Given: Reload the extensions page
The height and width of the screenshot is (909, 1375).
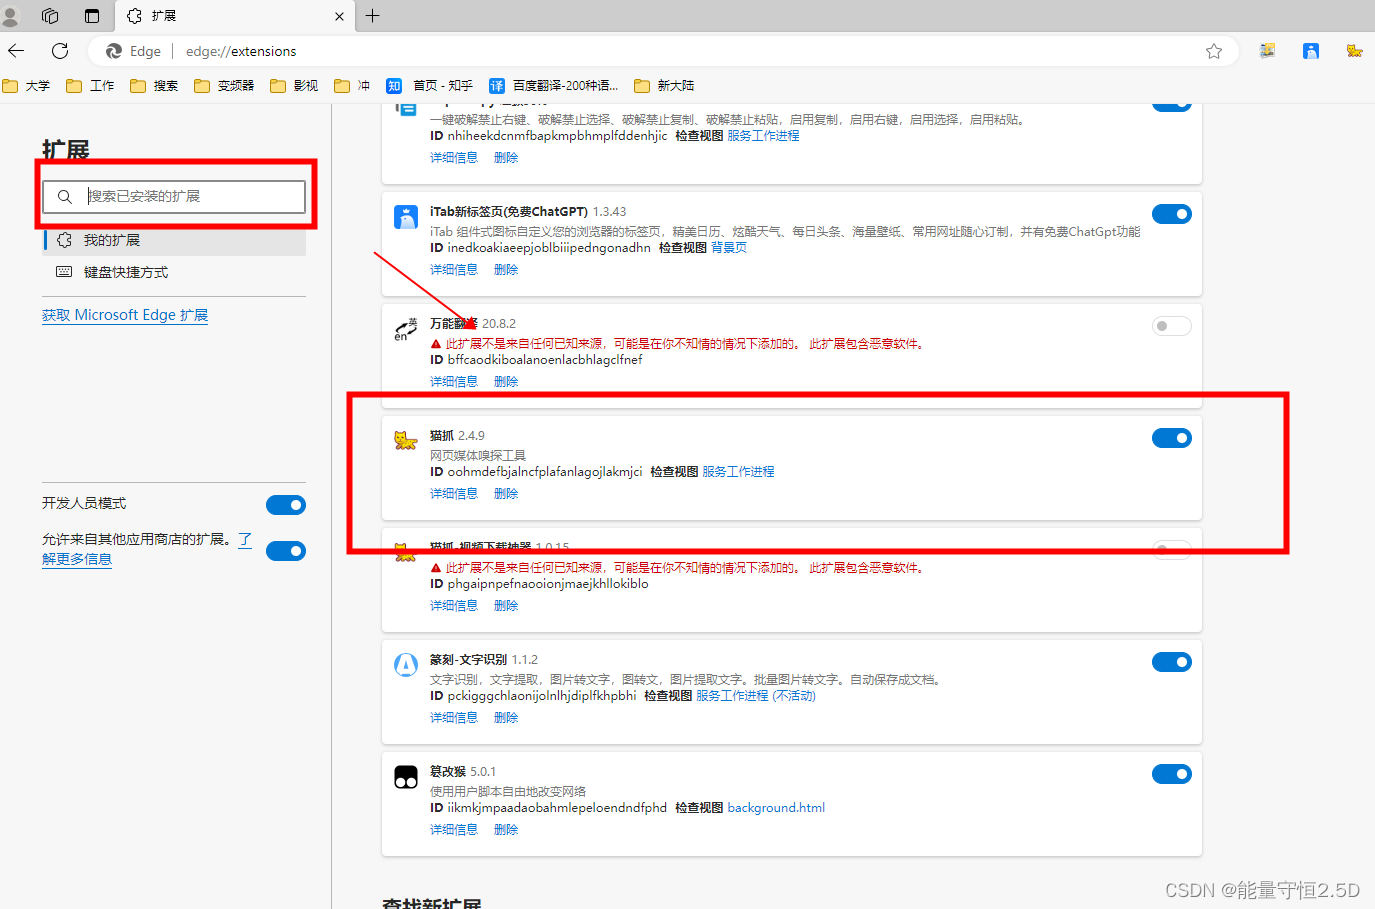Looking at the screenshot, I should pyautogui.click(x=60, y=51).
